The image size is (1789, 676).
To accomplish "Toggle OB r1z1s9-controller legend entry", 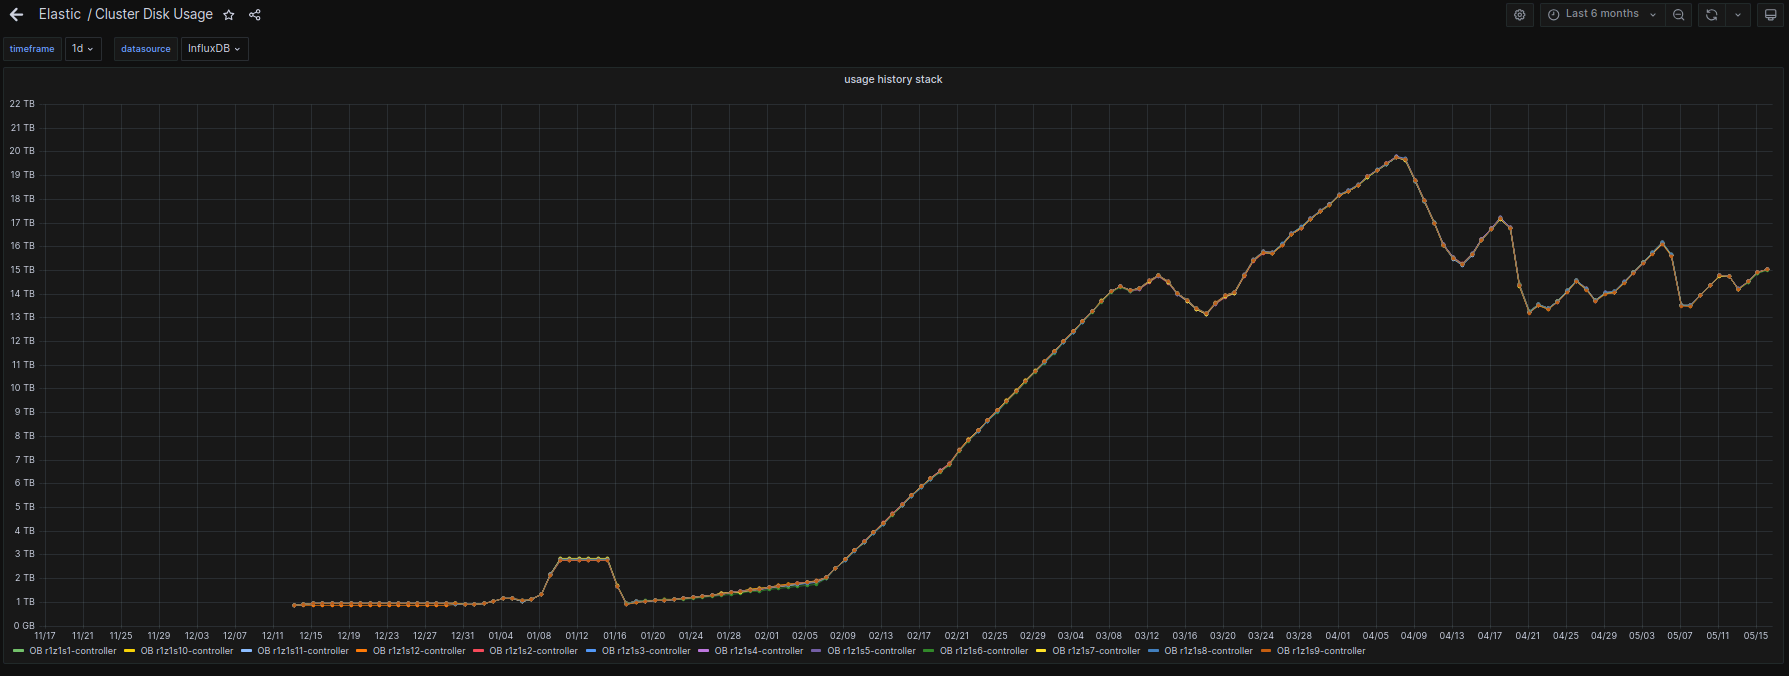I will click(1320, 651).
